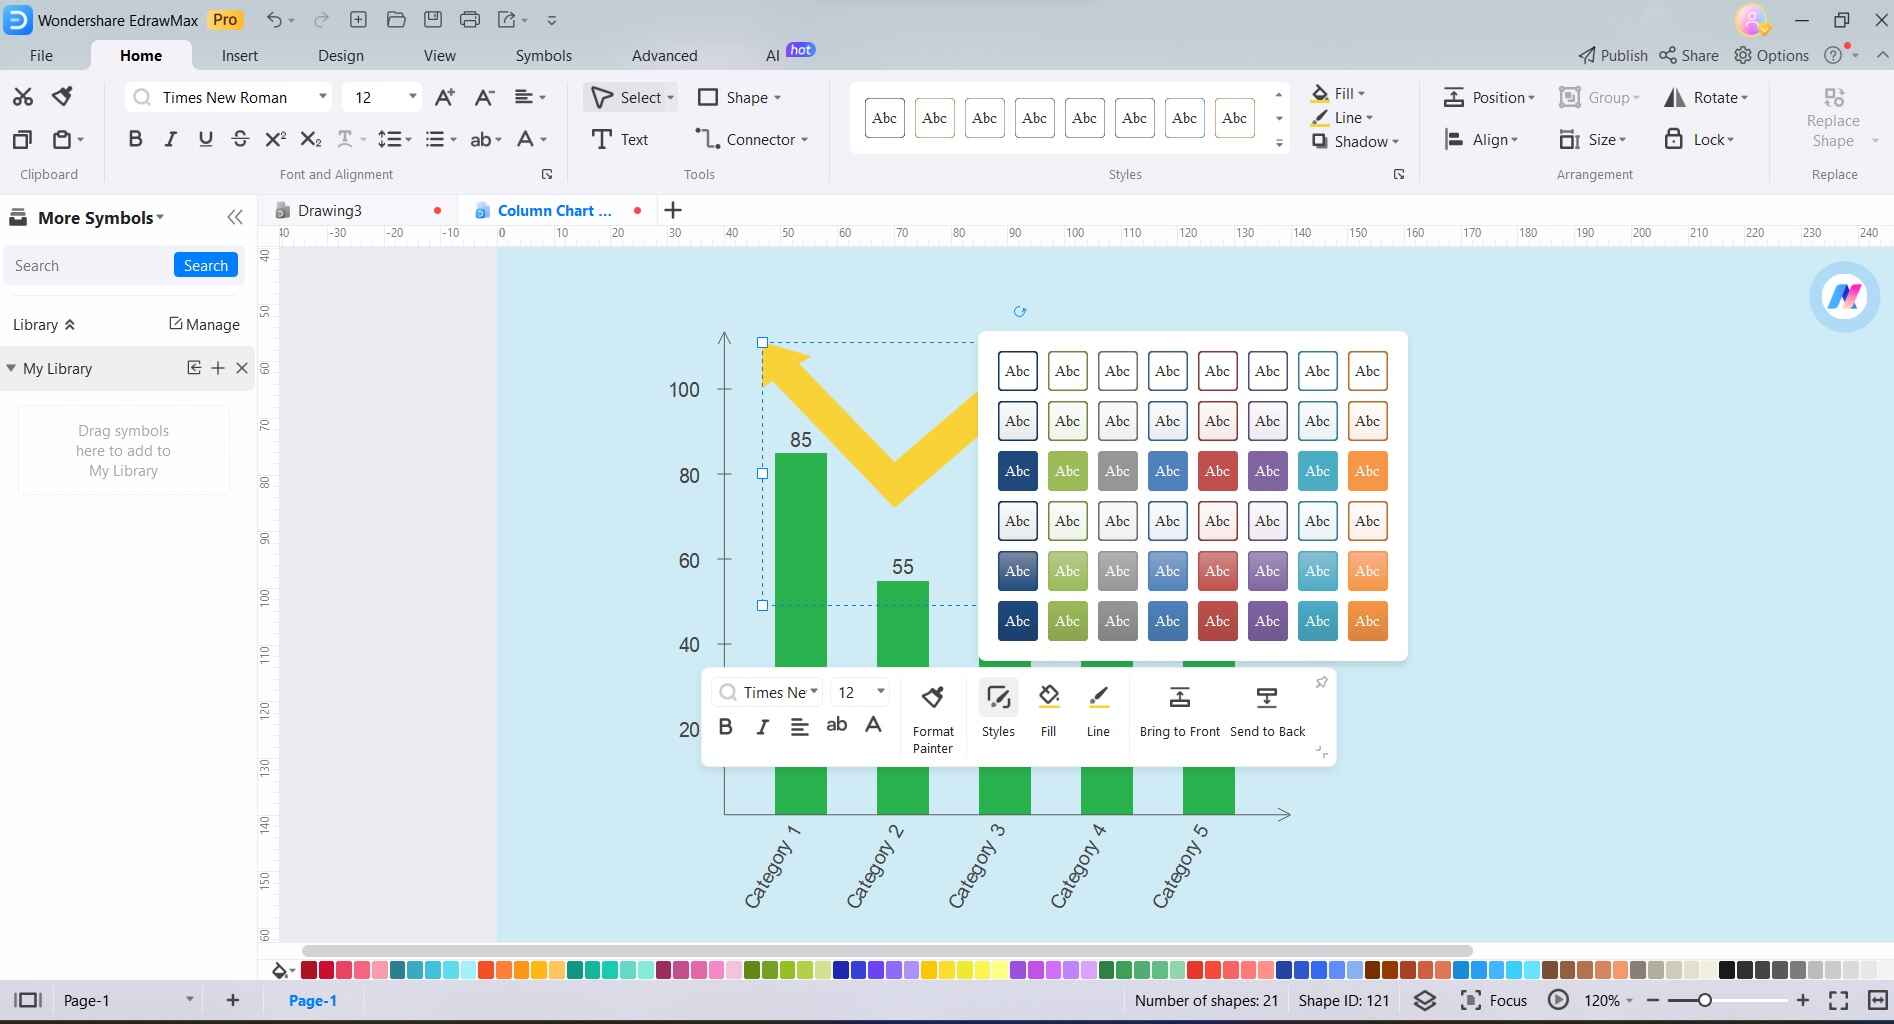Increase font size with the A+ icon
This screenshot has width=1894, height=1024.
click(444, 97)
